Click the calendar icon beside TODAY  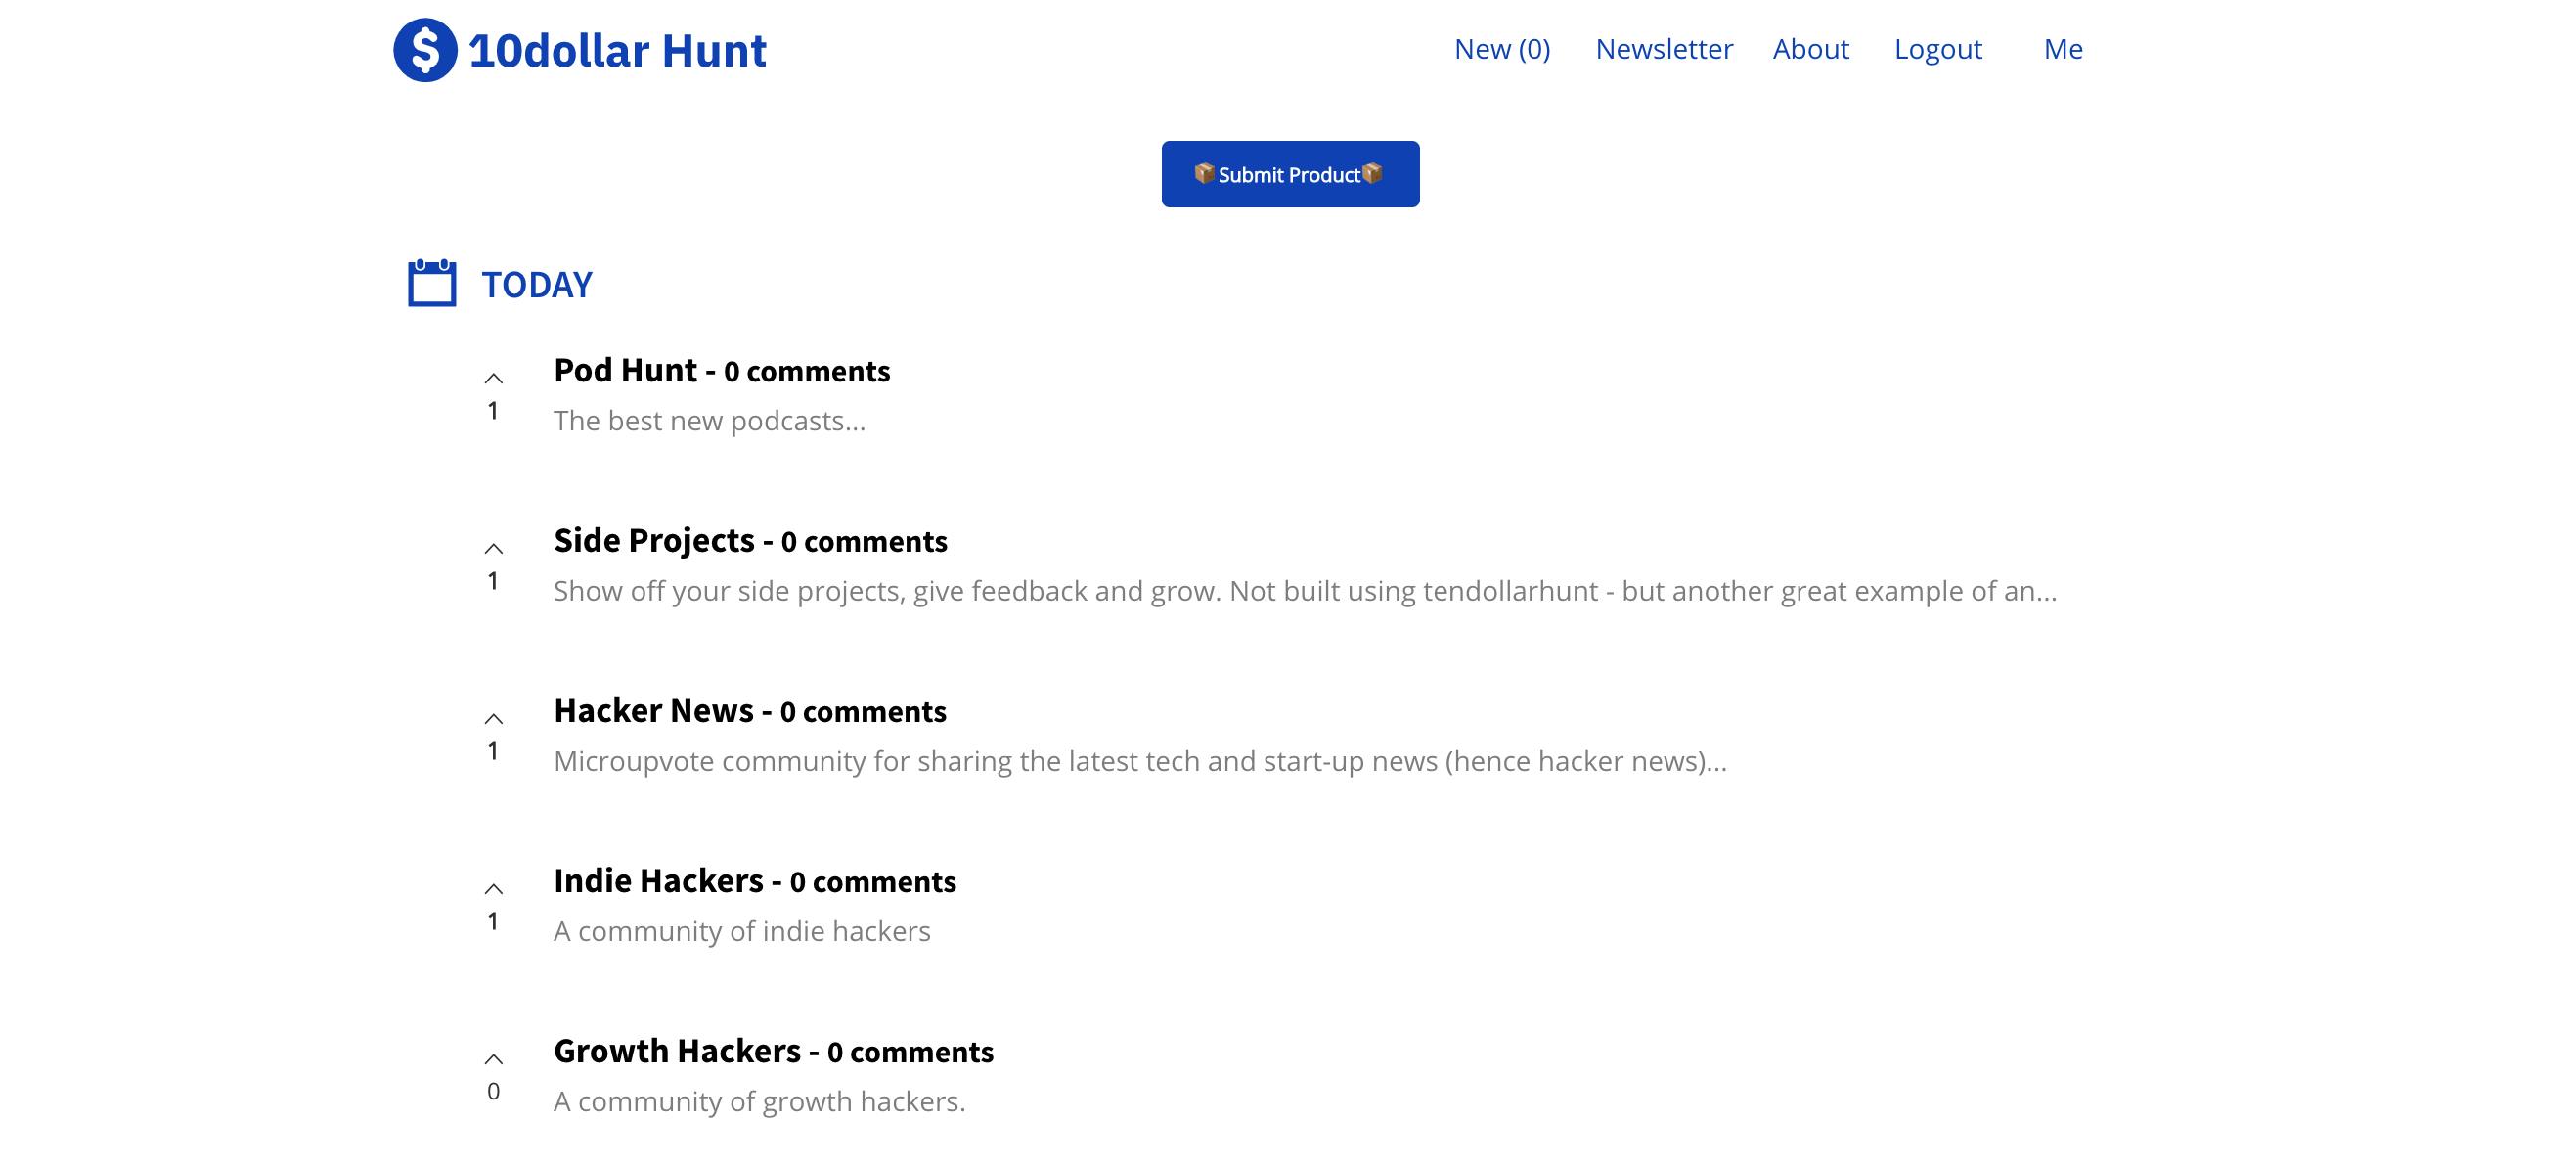click(432, 283)
